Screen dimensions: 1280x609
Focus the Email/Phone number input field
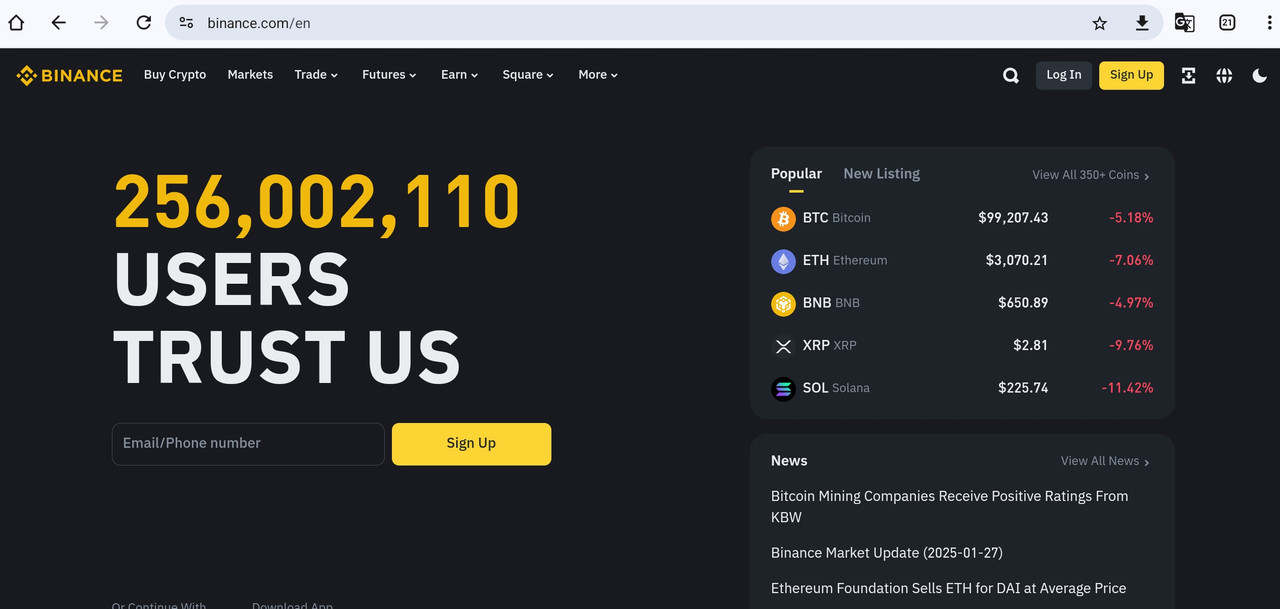tap(248, 444)
